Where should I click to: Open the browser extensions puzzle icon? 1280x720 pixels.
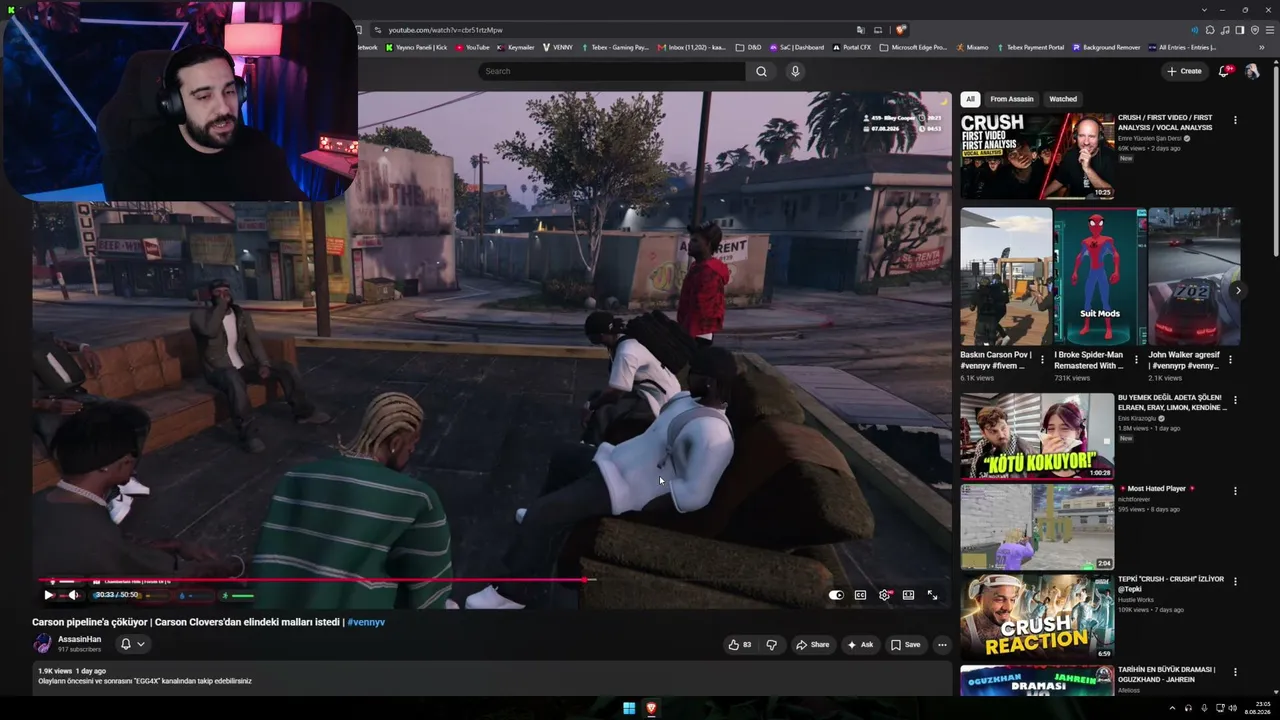(1210, 30)
